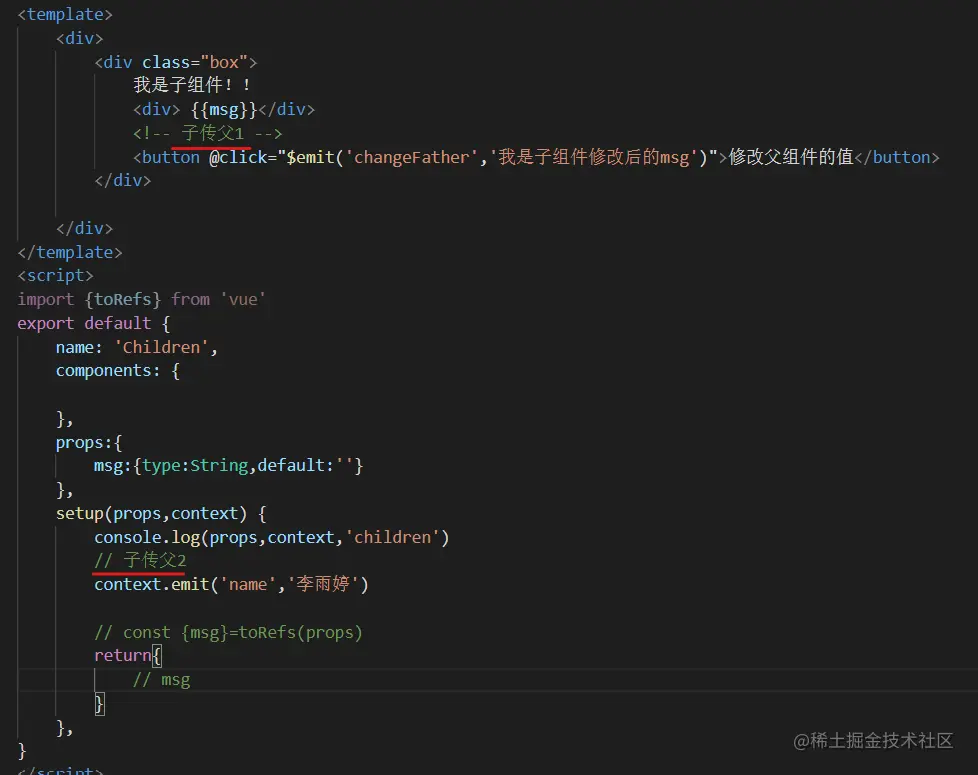Click the opening <template> tag on the first line
The width and height of the screenshot is (978, 775).
pos(65,14)
